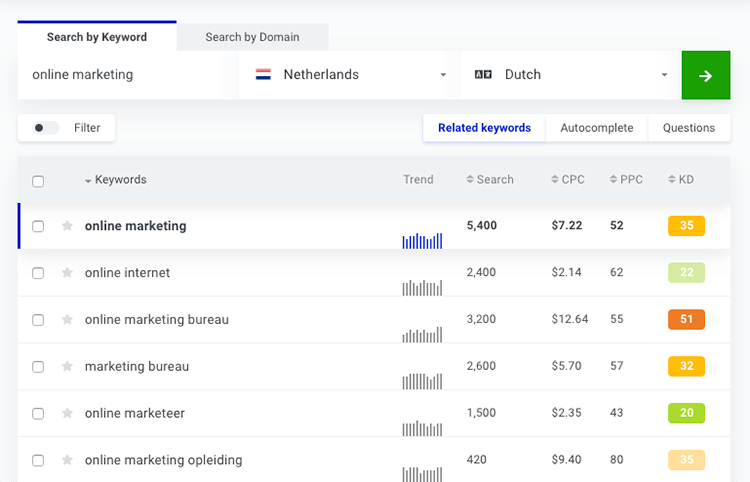Screen dimensions: 750x482
Task: Sort table by CPC column
Action: (568, 180)
